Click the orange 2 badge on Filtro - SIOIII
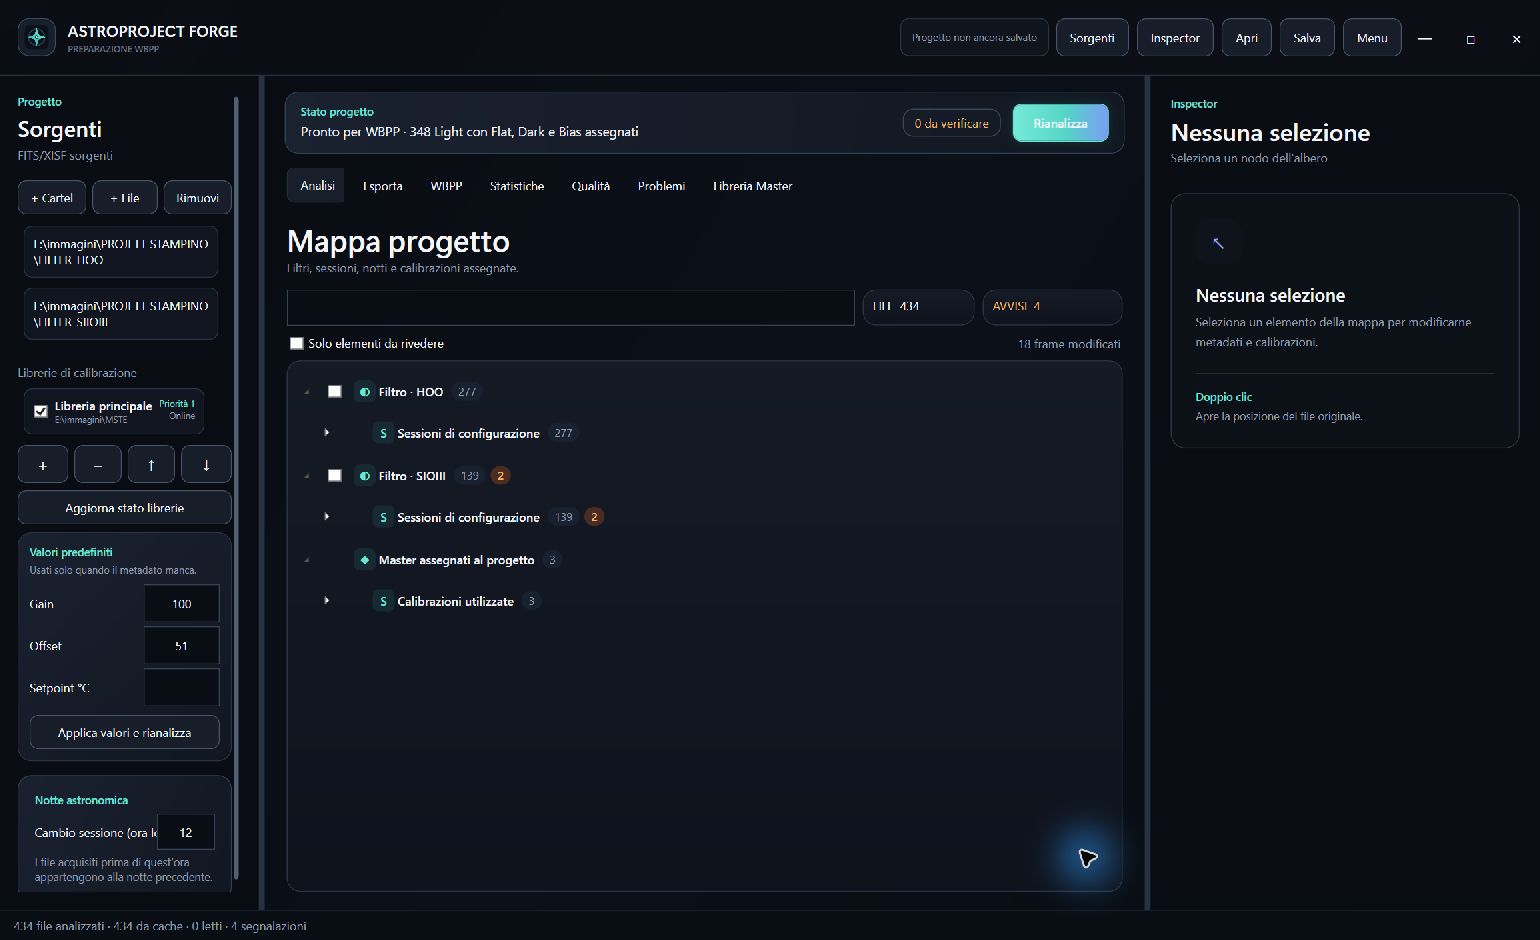Viewport: 1540px width, 940px height. click(501, 476)
